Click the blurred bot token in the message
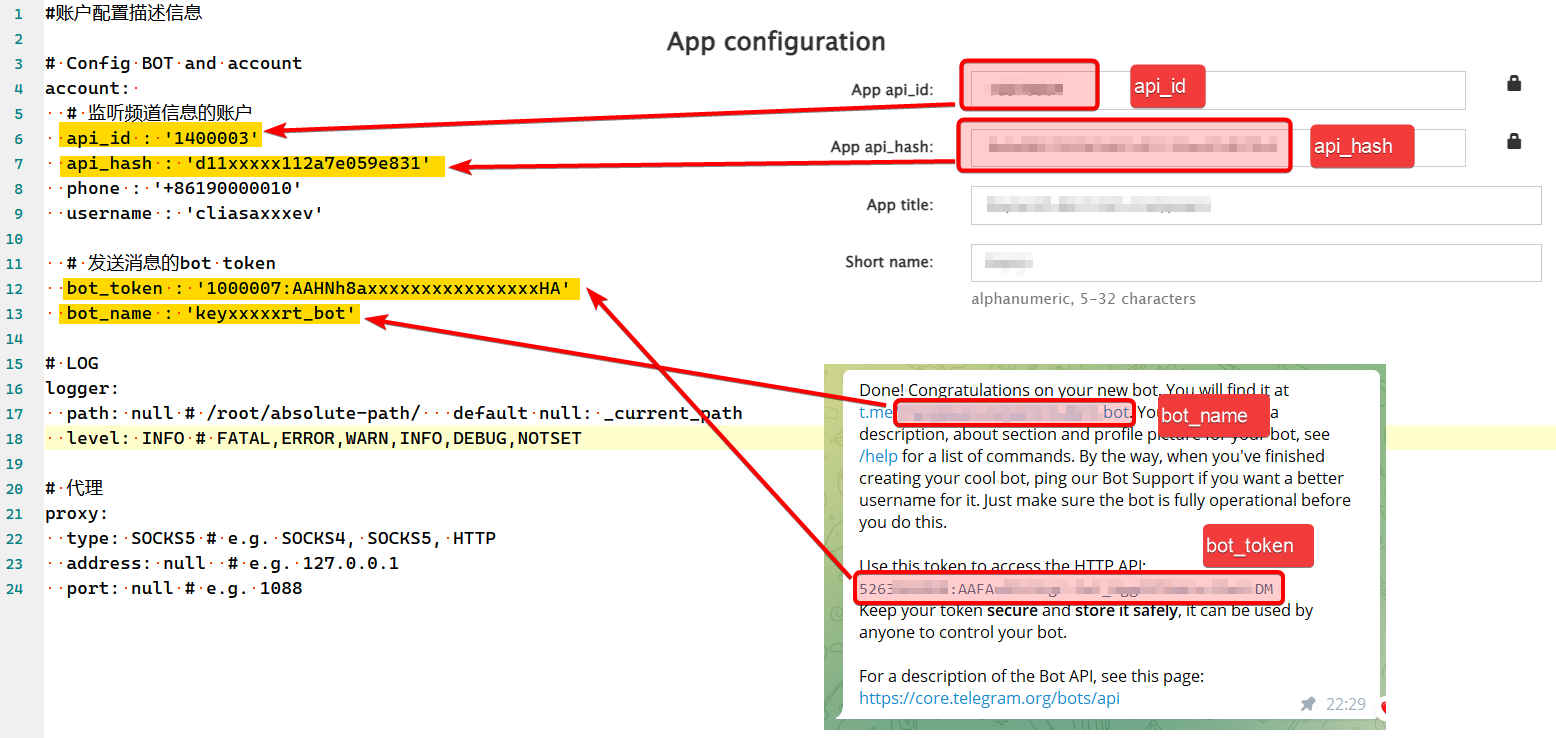Screen dimensions: 1556x738 pos(1066,588)
